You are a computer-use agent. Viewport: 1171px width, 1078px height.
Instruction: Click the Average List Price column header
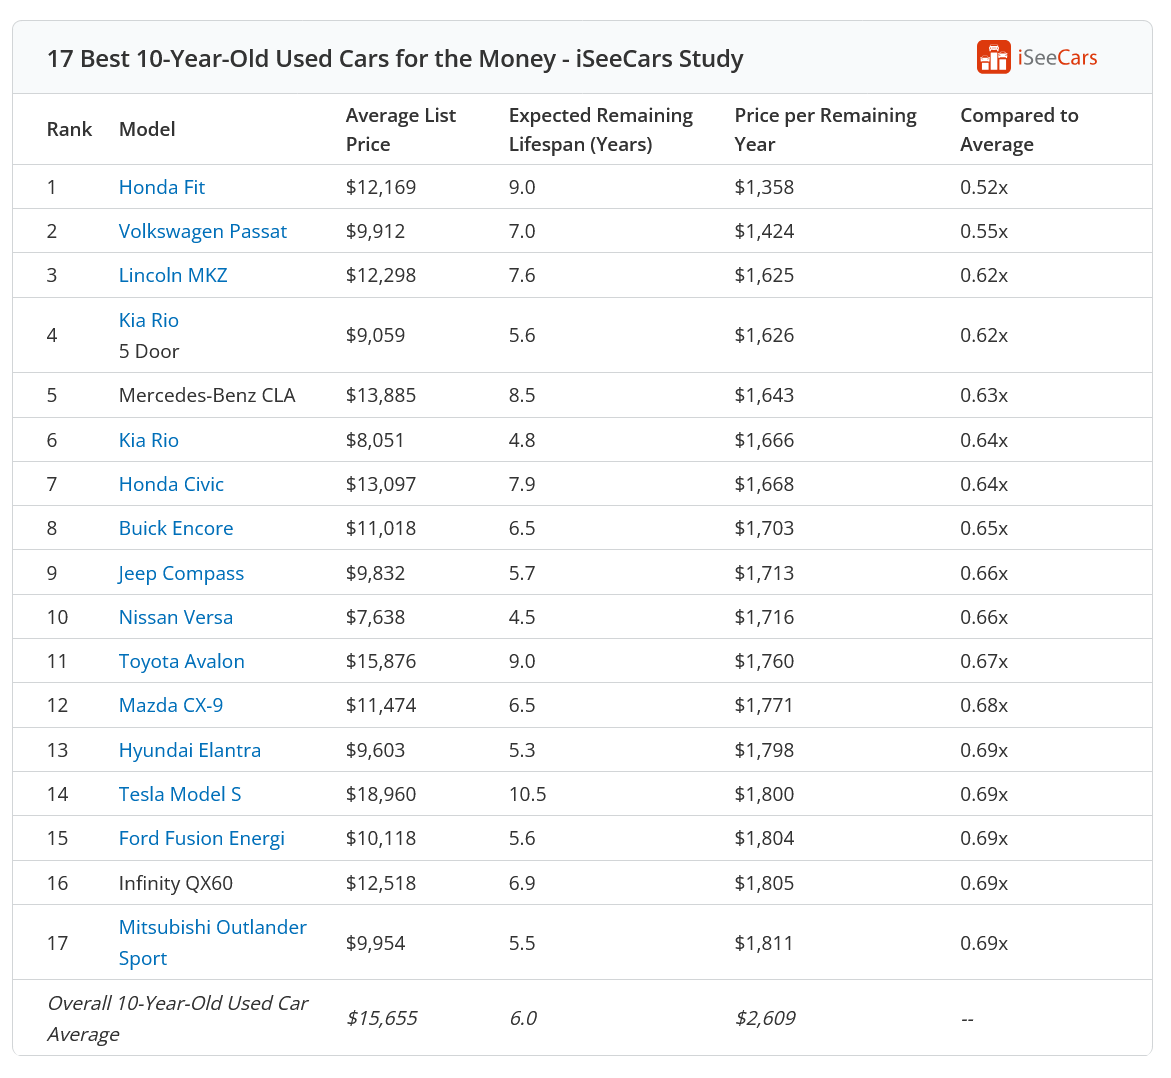coord(400,129)
